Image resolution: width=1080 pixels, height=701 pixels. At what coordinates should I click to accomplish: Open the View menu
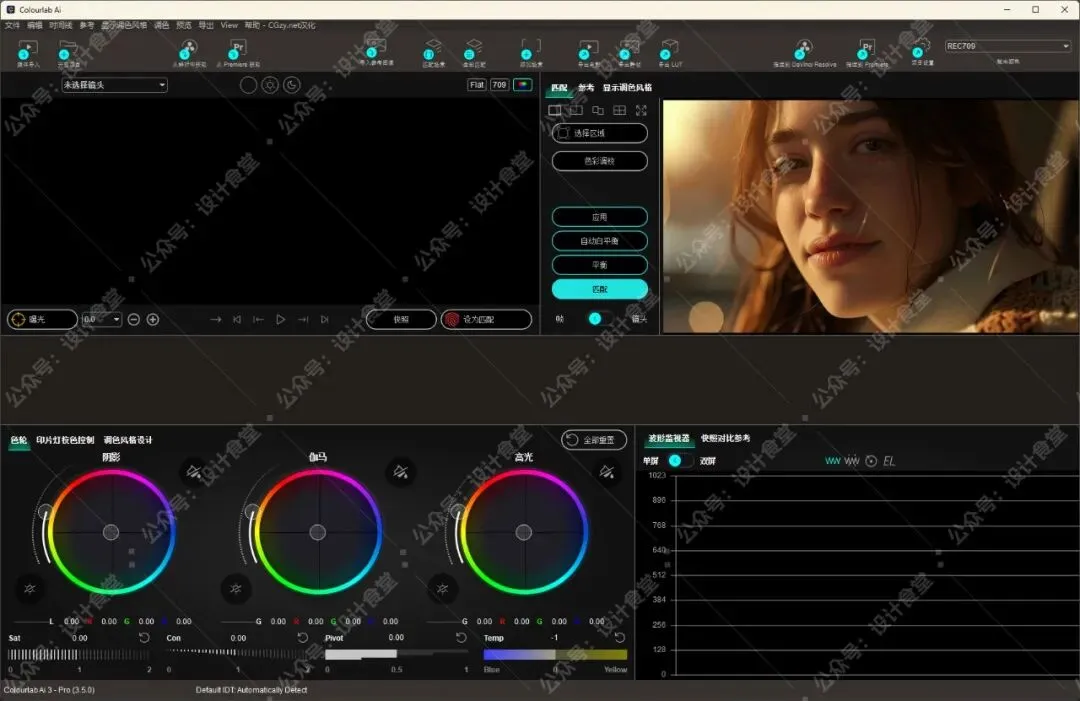229,25
